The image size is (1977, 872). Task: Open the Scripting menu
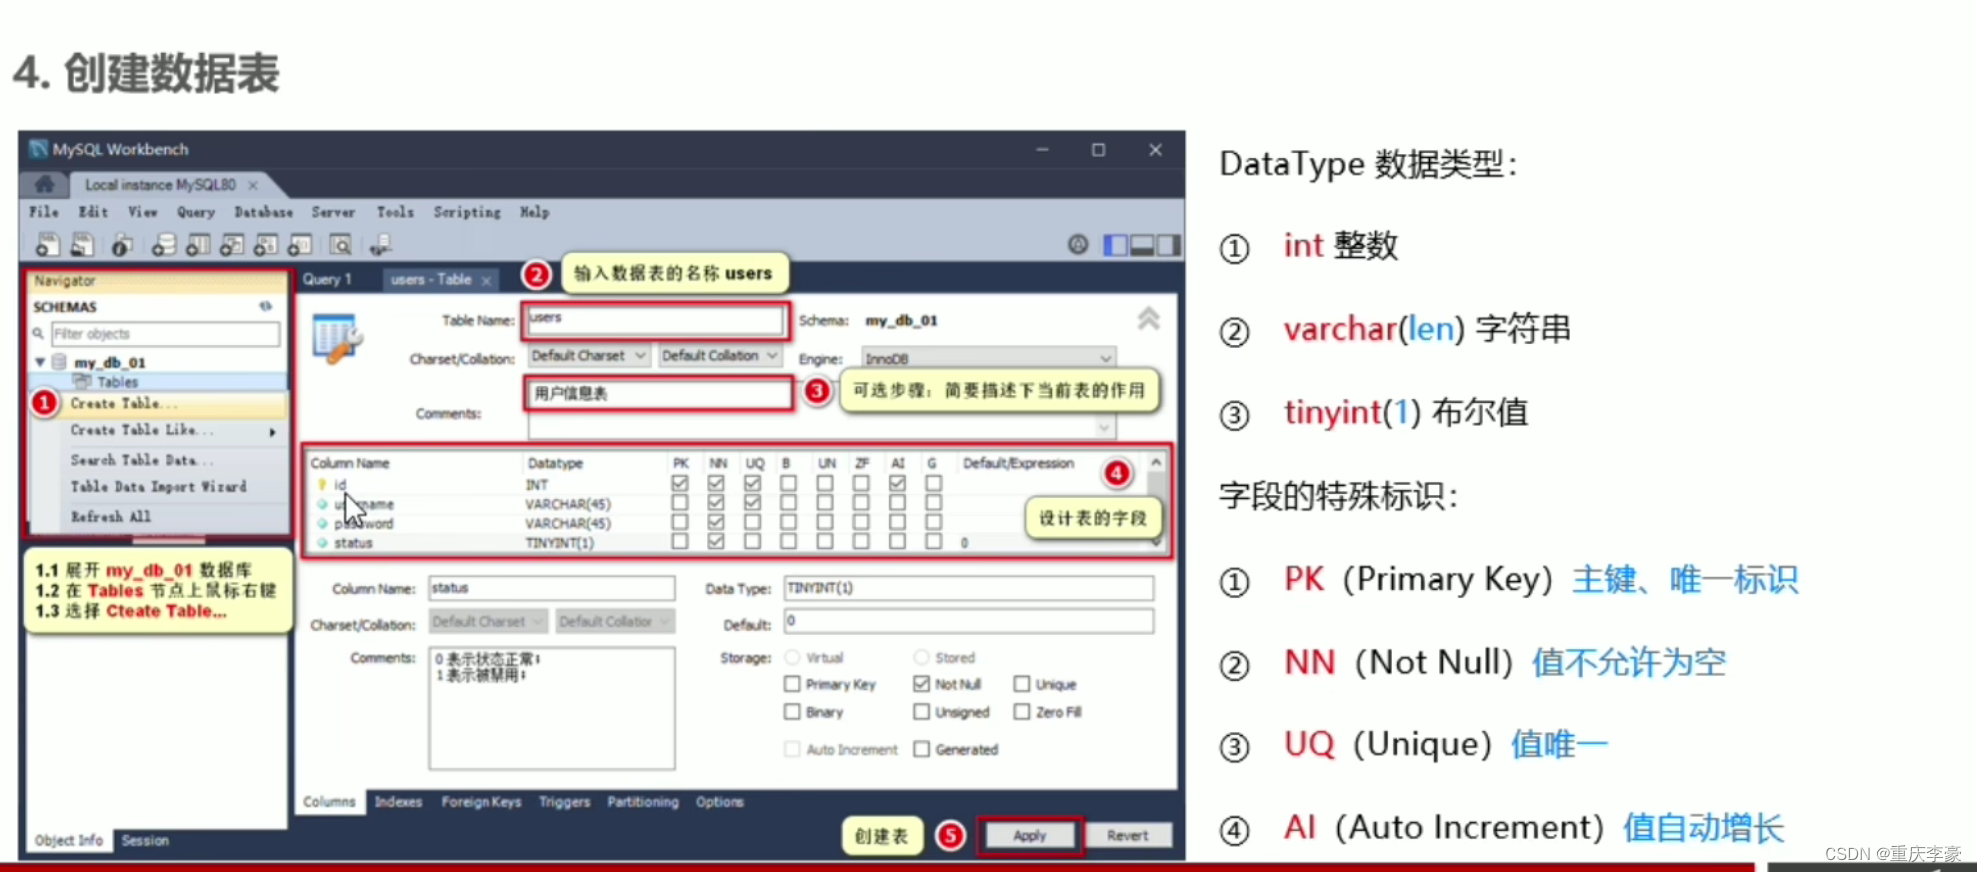467,212
